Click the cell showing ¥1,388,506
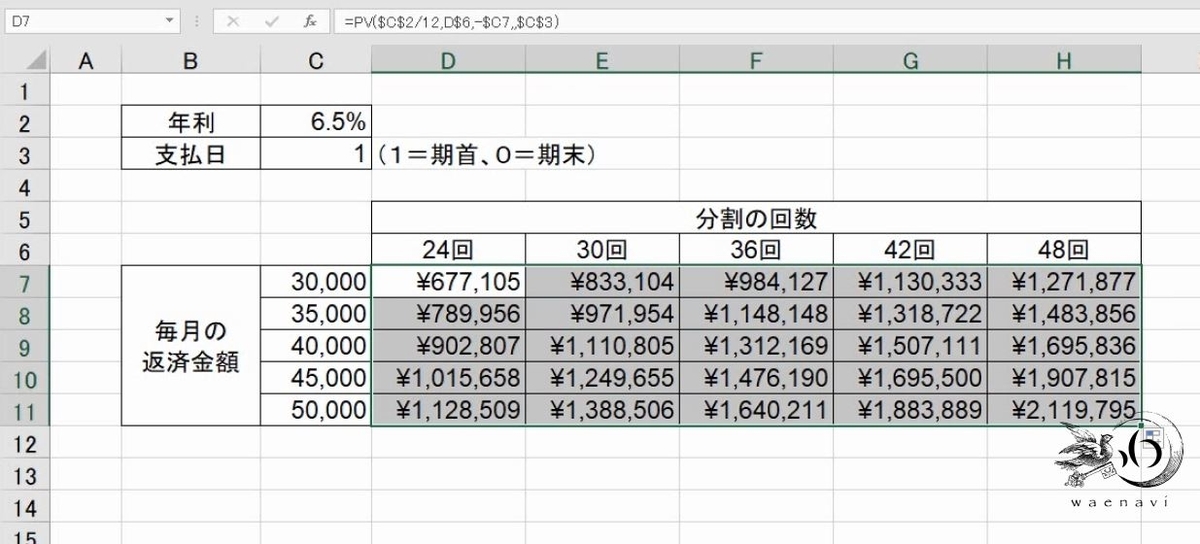Screen dimensions: 1200x544 [602, 411]
